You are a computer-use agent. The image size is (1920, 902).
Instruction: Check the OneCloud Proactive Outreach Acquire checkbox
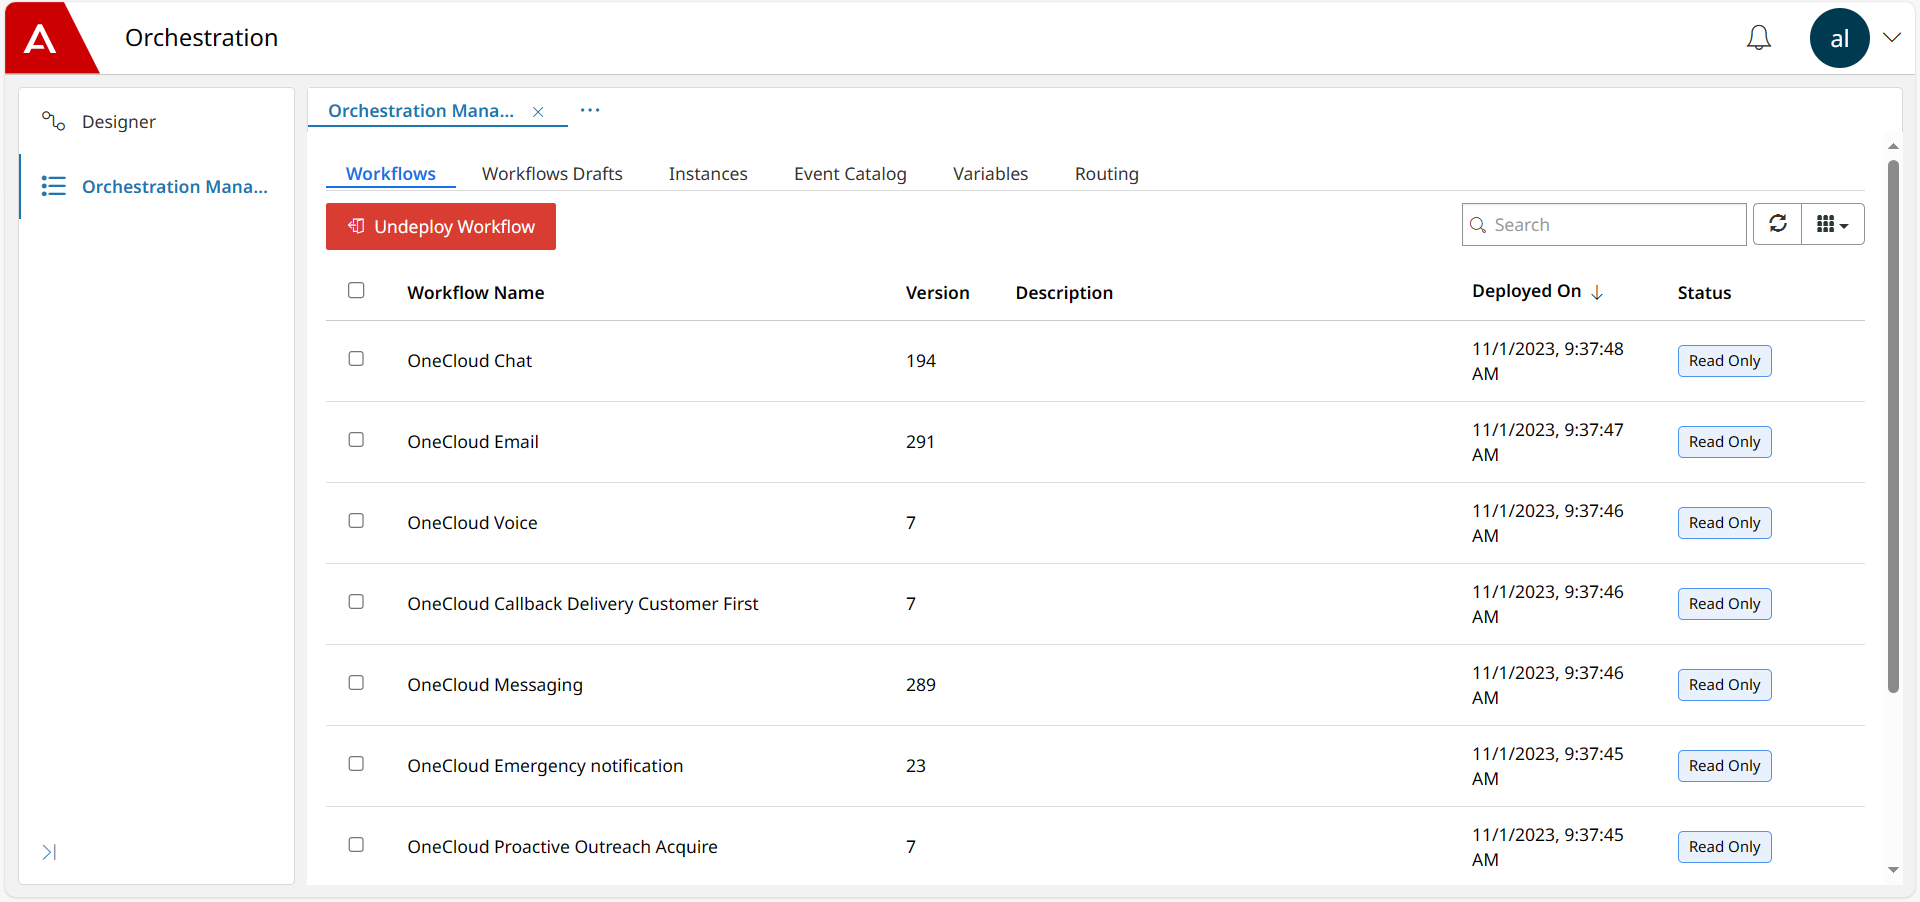(356, 844)
